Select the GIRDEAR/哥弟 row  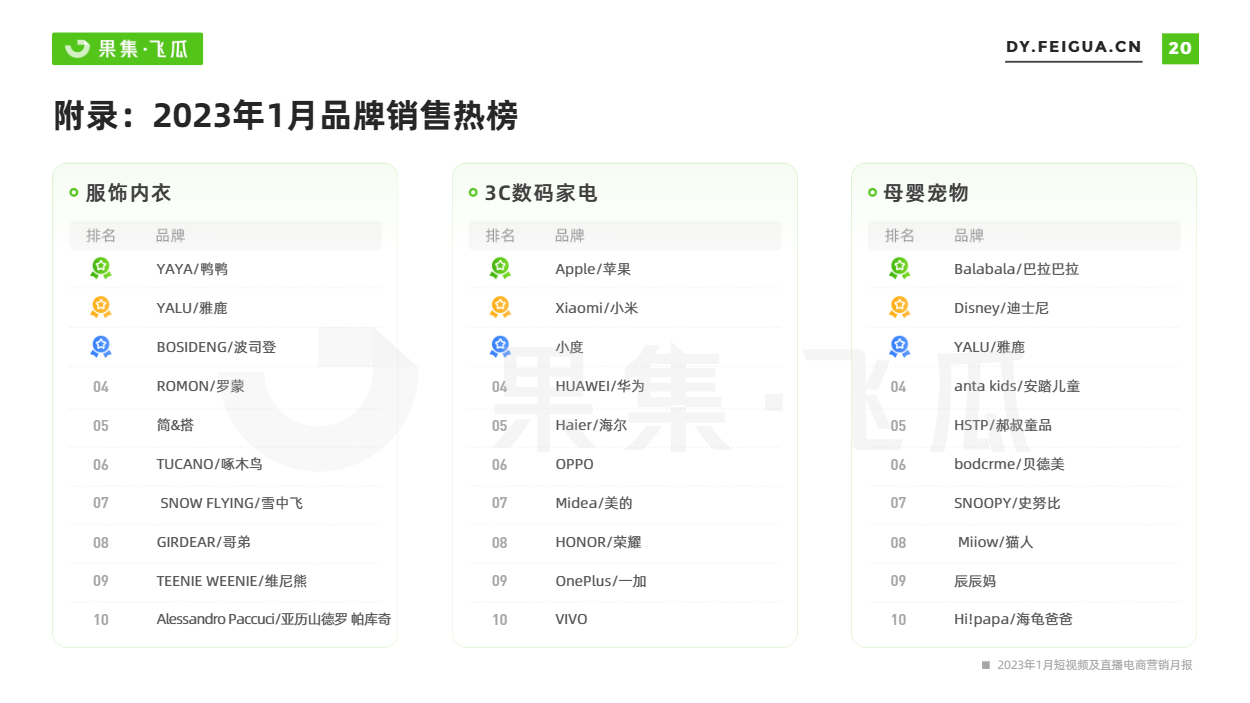[x=226, y=542]
